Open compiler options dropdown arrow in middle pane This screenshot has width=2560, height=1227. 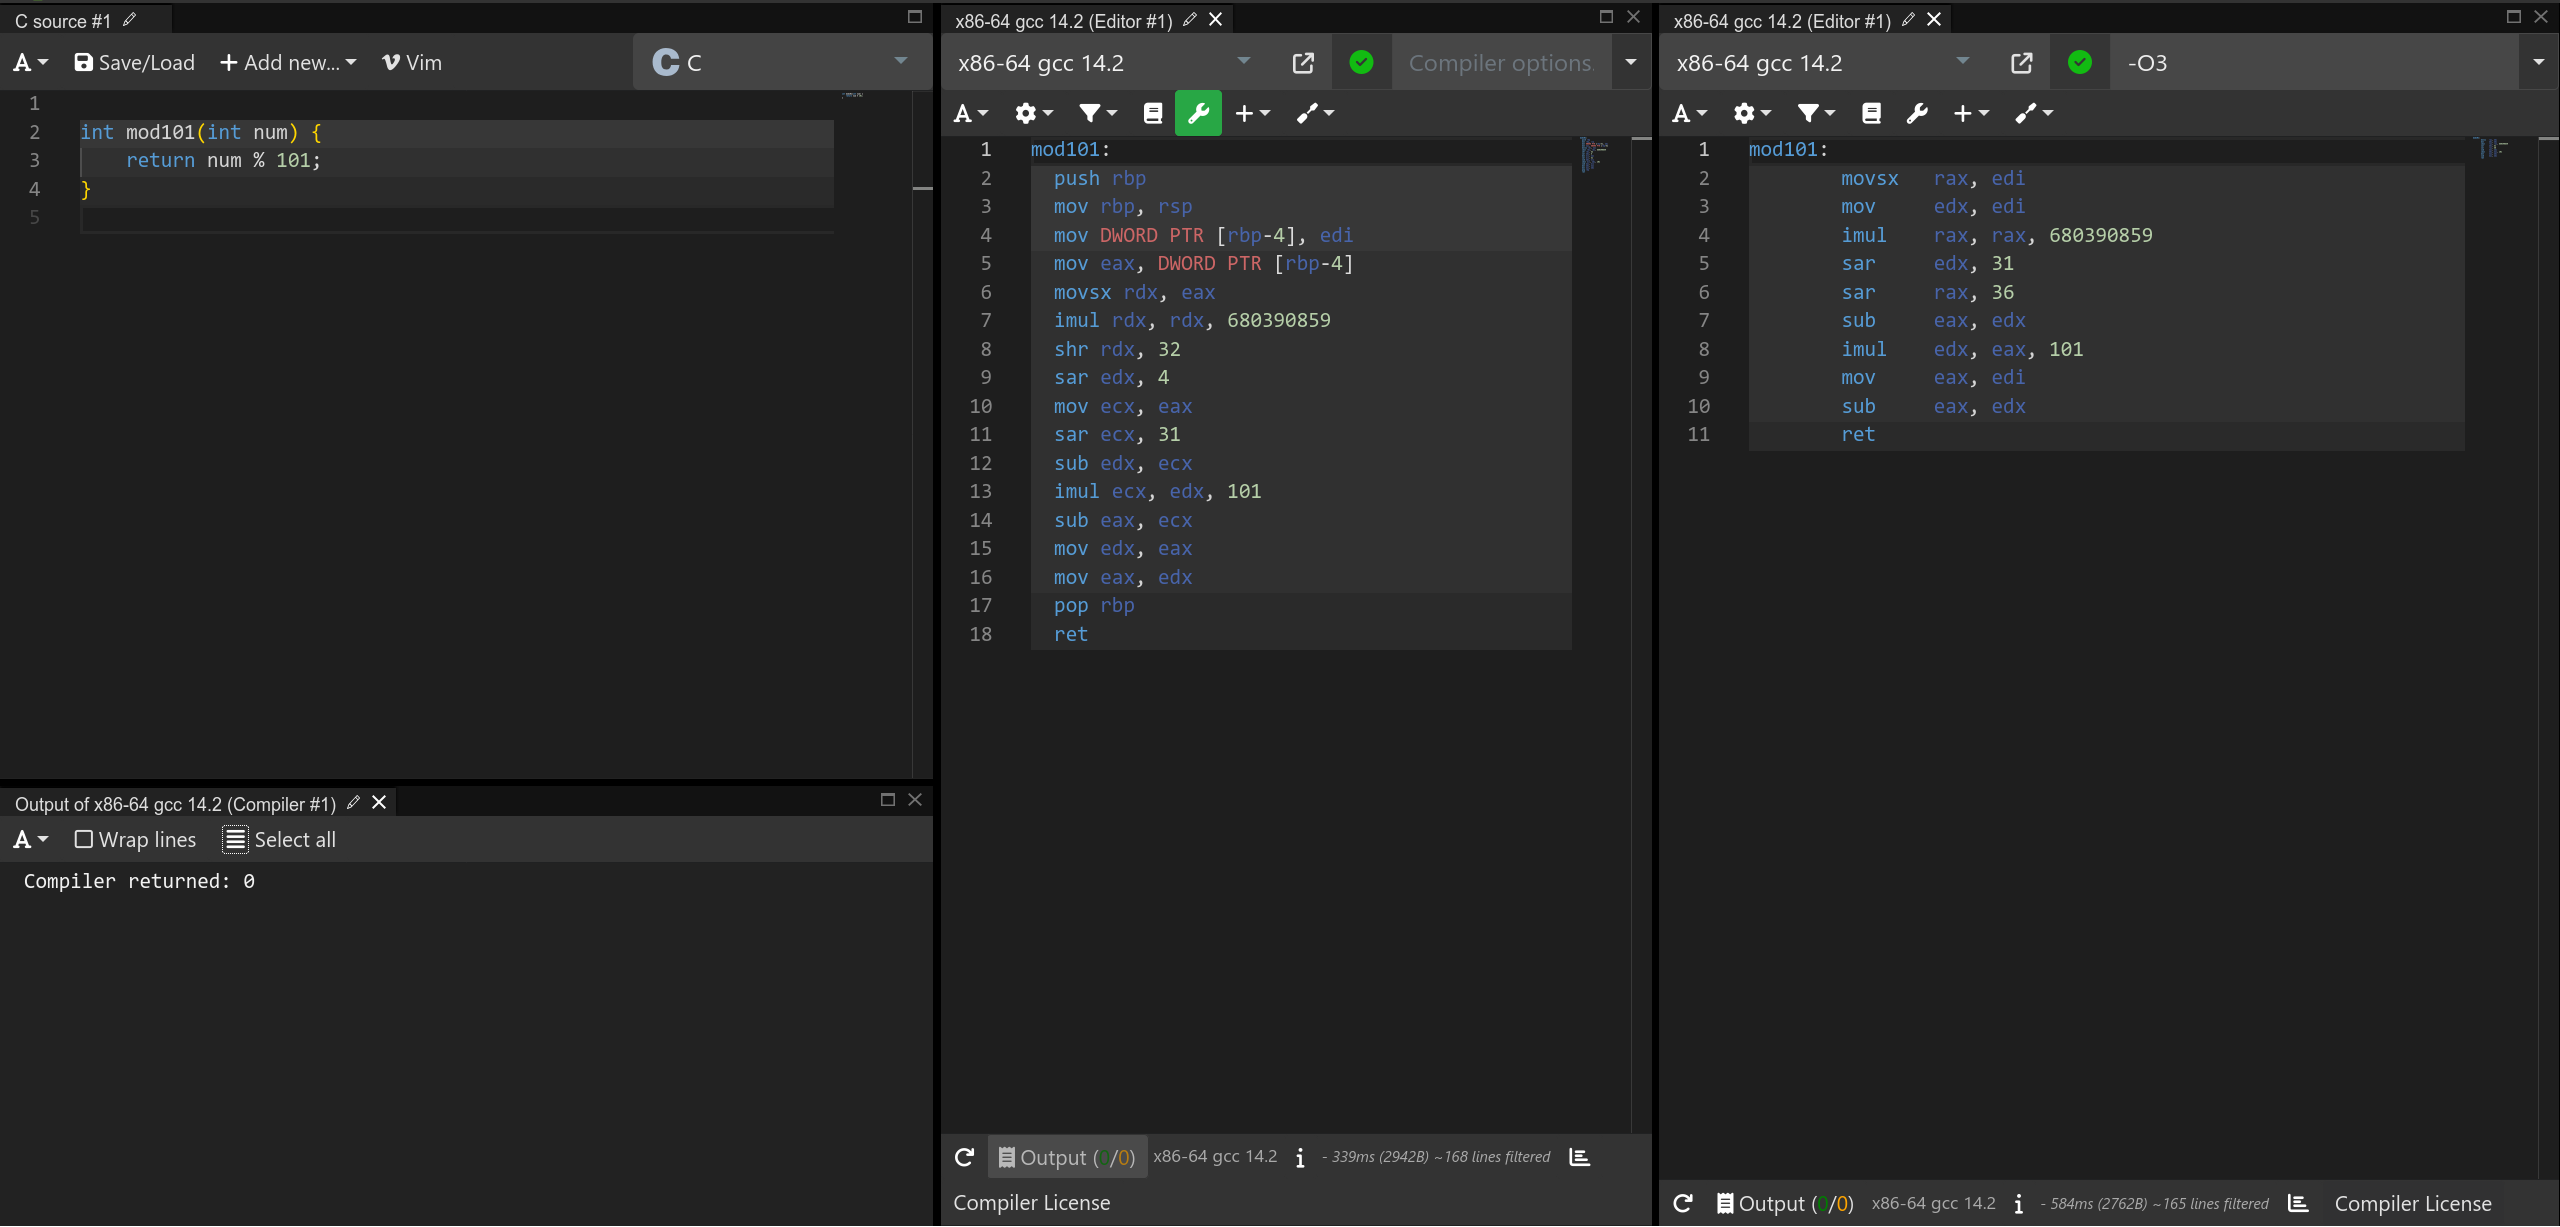[1631, 63]
